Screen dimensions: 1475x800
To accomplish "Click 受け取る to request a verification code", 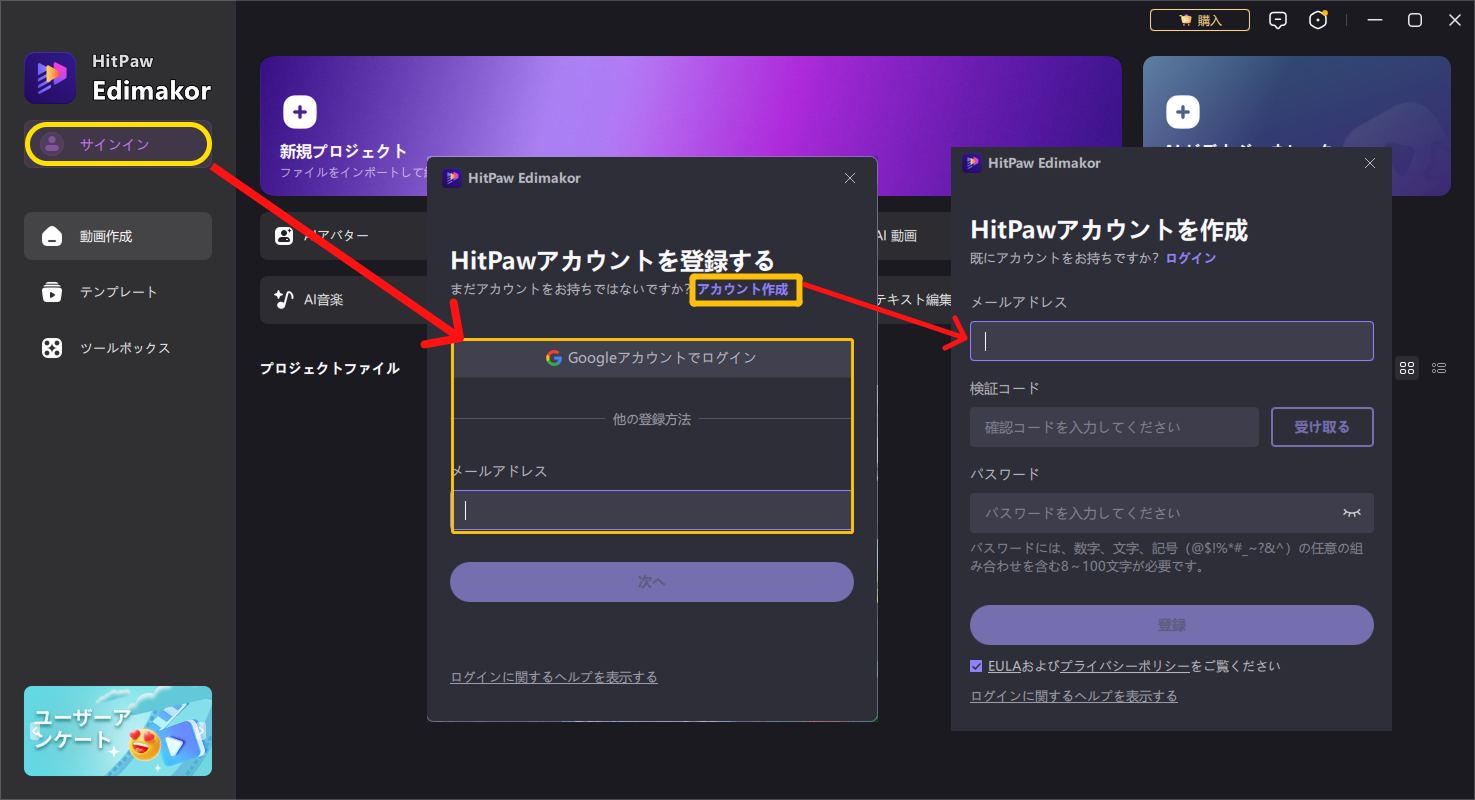I will click(1322, 426).
